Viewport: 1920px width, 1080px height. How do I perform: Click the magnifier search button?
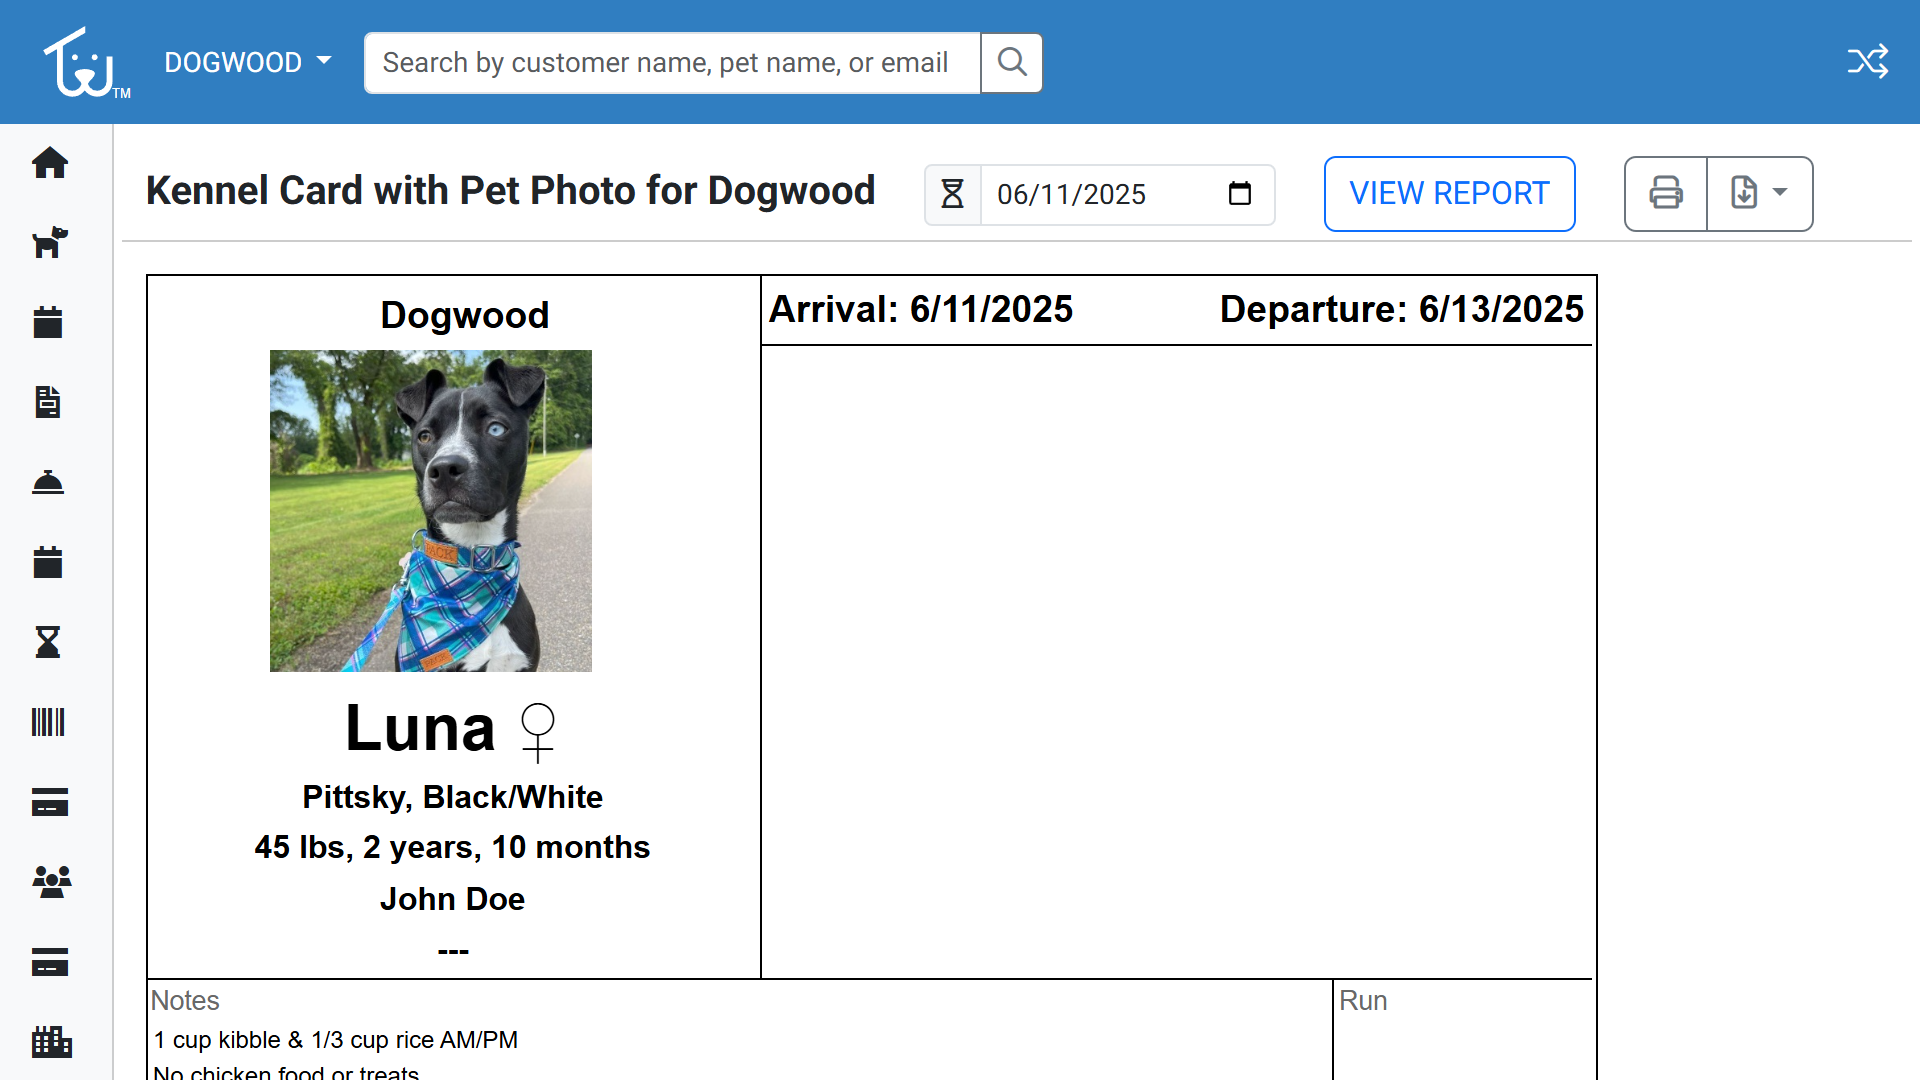pos(1012,63)
